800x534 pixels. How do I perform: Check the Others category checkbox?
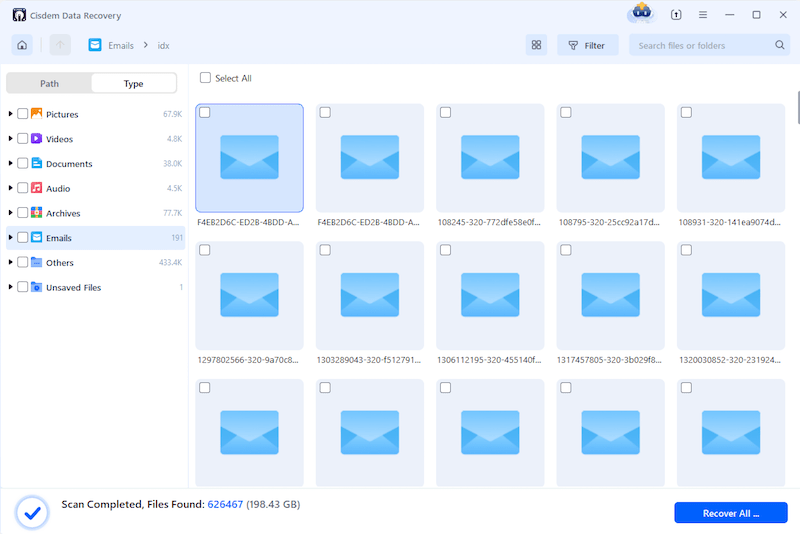click(x=22, y=262)
